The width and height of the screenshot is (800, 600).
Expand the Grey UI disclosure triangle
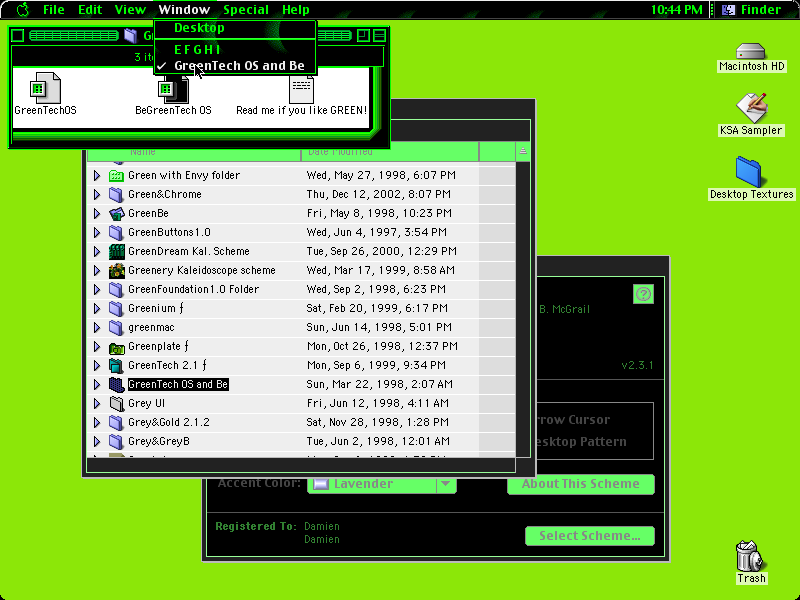[x=97, y=404]
